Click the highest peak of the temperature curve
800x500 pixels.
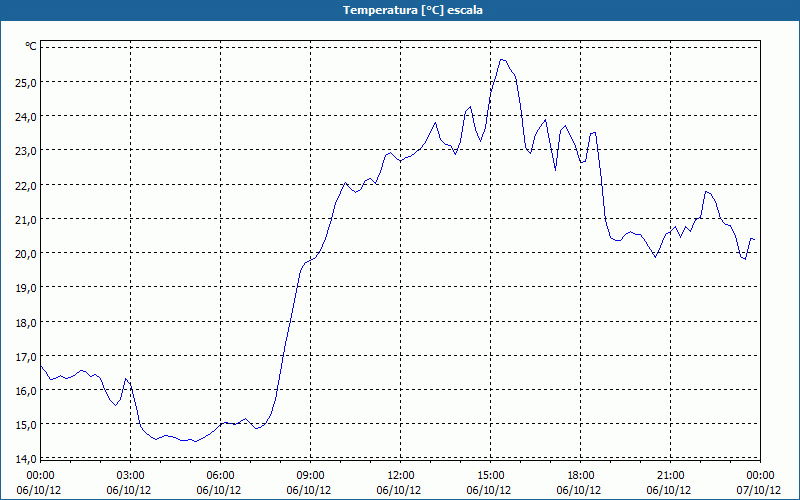(502, 60)
